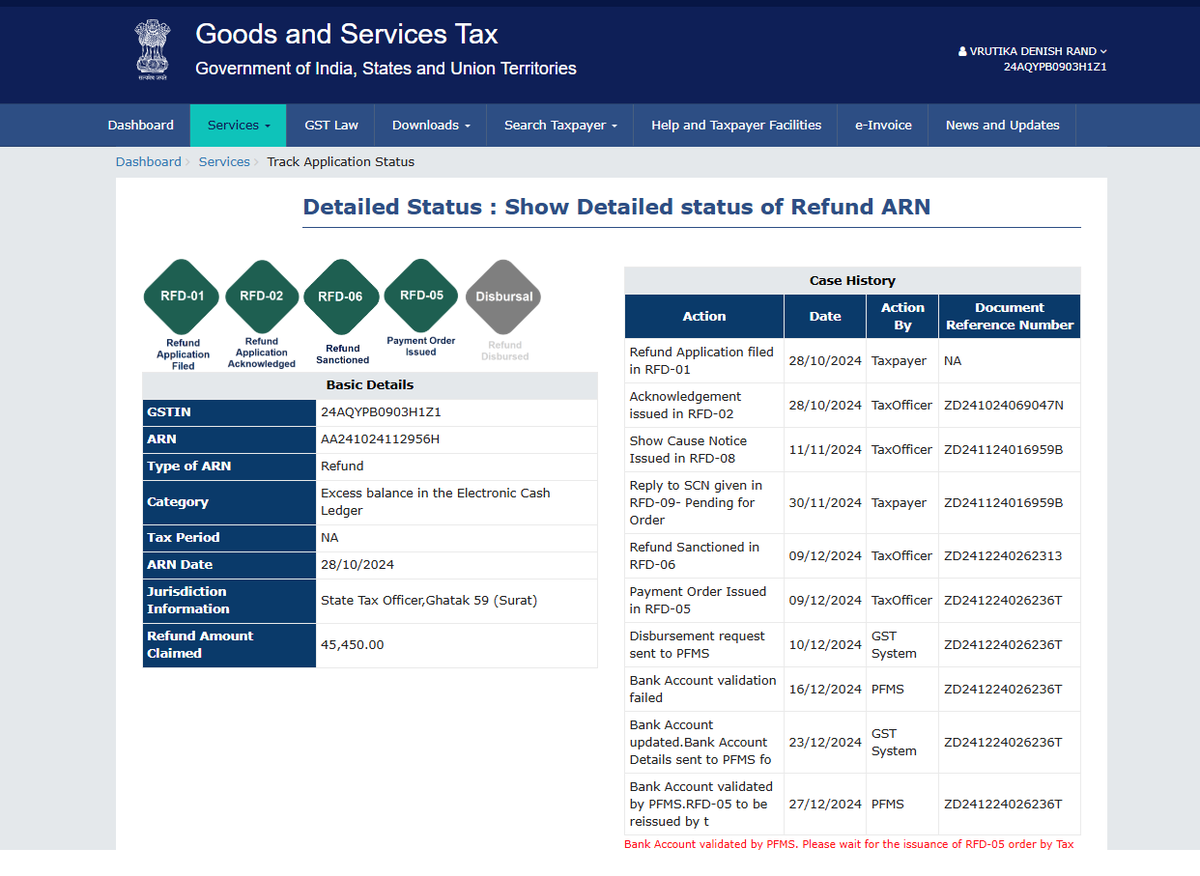Click the RFD-05 Payment Order diamond

click(x=421, y=295)
